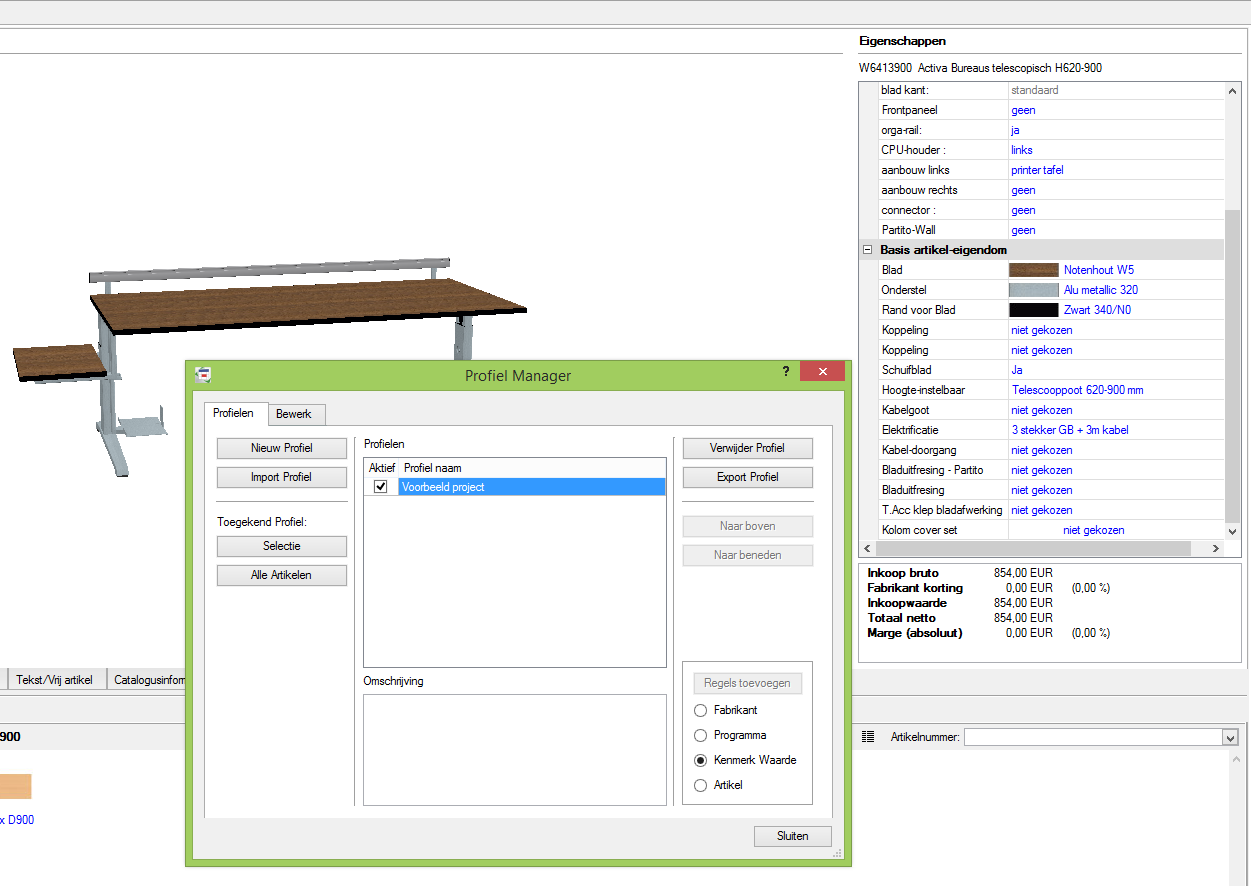1251x886 pixels.
Task: Click the Profiel Manager title bar icon
Action: [203, 374]
